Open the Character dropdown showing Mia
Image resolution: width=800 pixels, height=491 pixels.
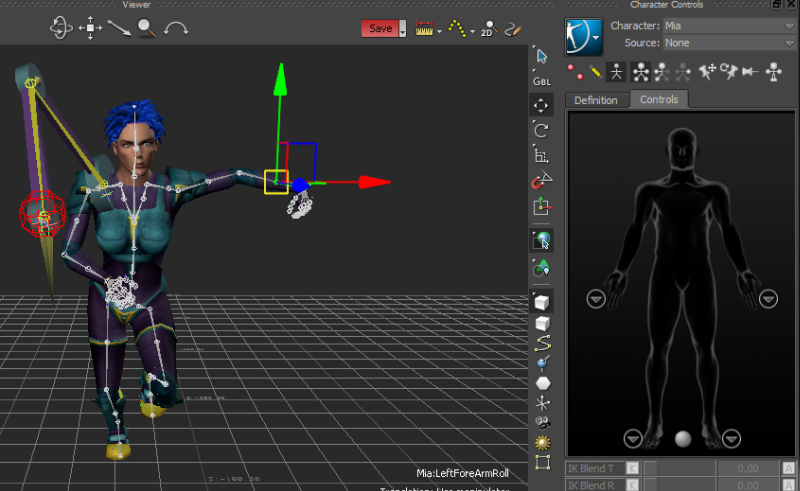[x=729, y=26]
